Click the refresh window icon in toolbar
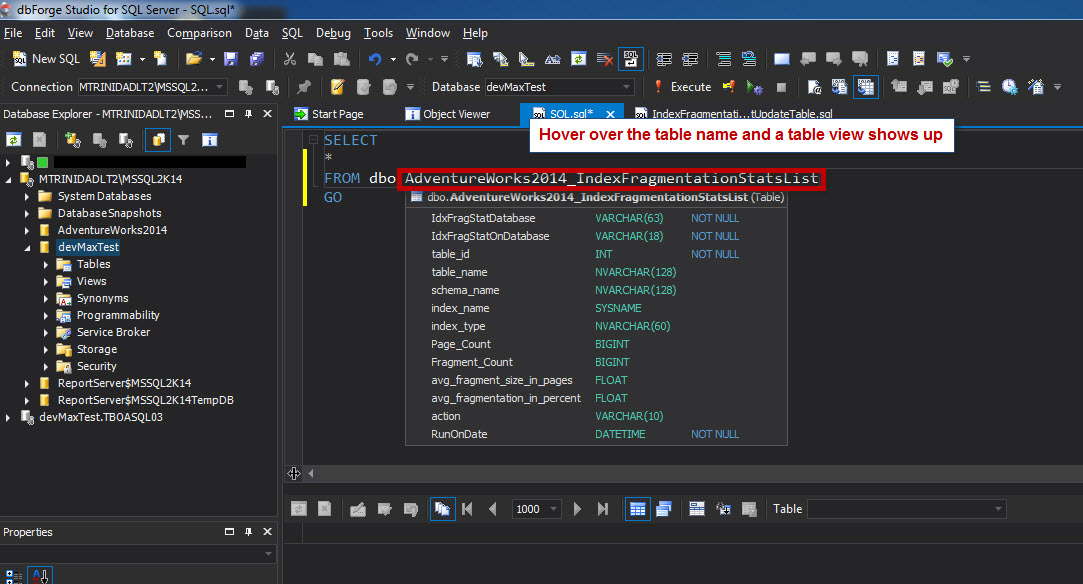The width and height of the screenshot is (1083, 584). [579, 59]
